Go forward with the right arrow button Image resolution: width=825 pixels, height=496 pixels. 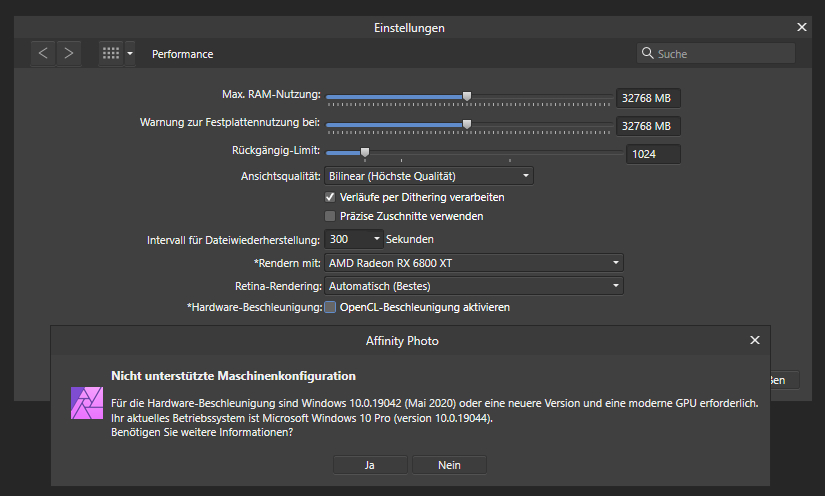click(69, 53)
